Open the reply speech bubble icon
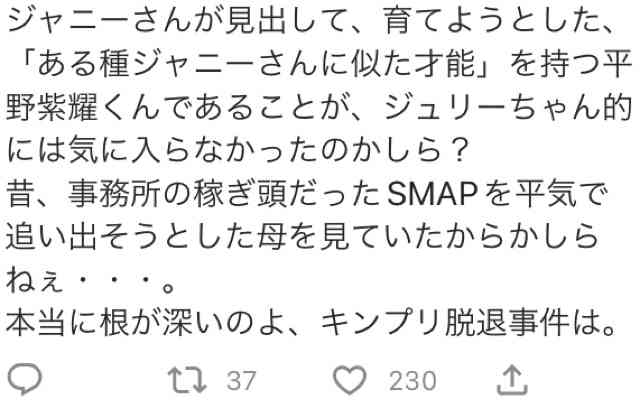This screenshot has height=416, width=640. [x=24, y=378]
